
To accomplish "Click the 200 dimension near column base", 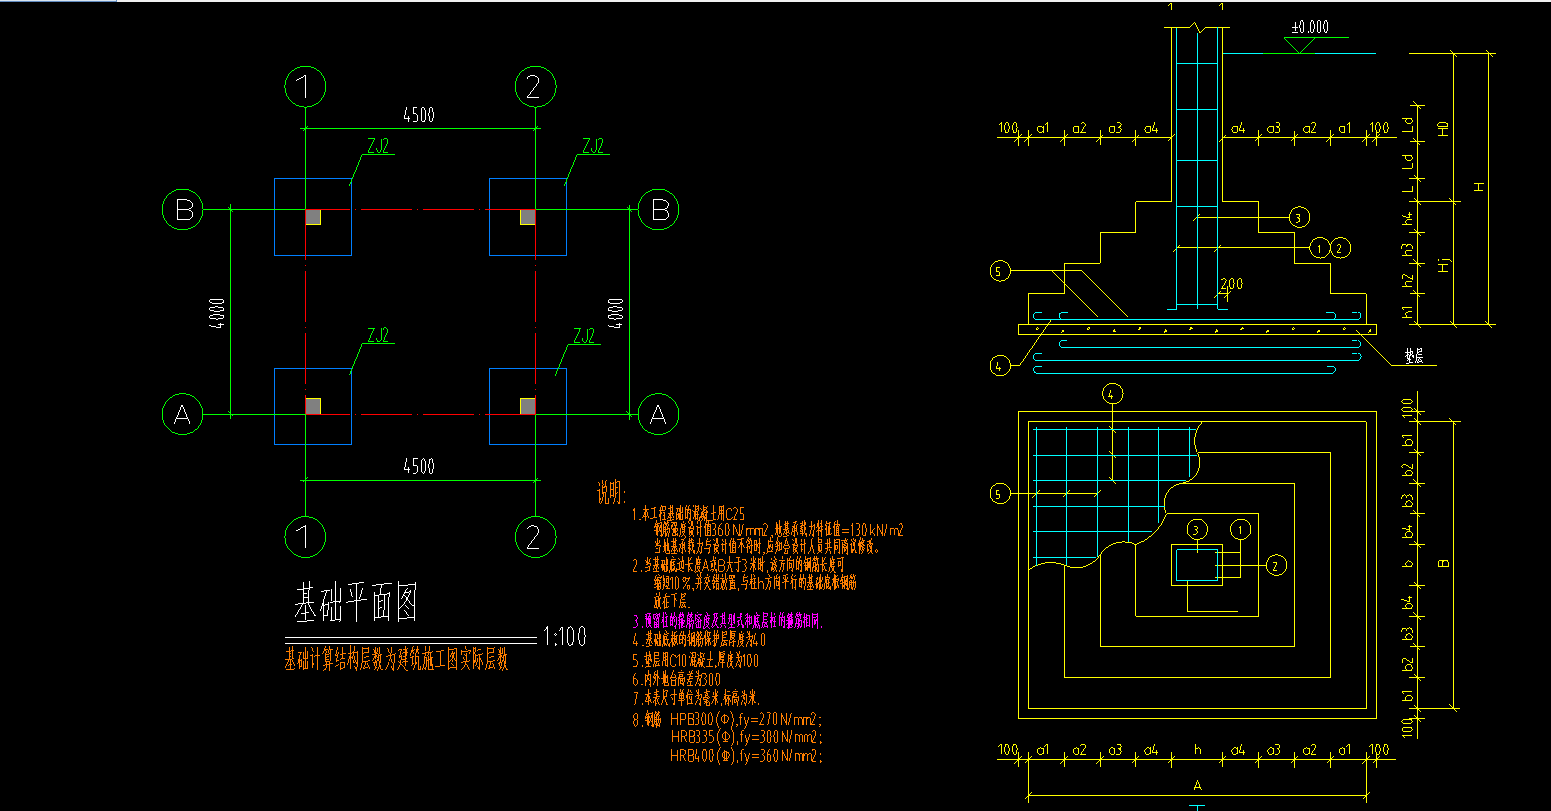I will point(1231,285).
